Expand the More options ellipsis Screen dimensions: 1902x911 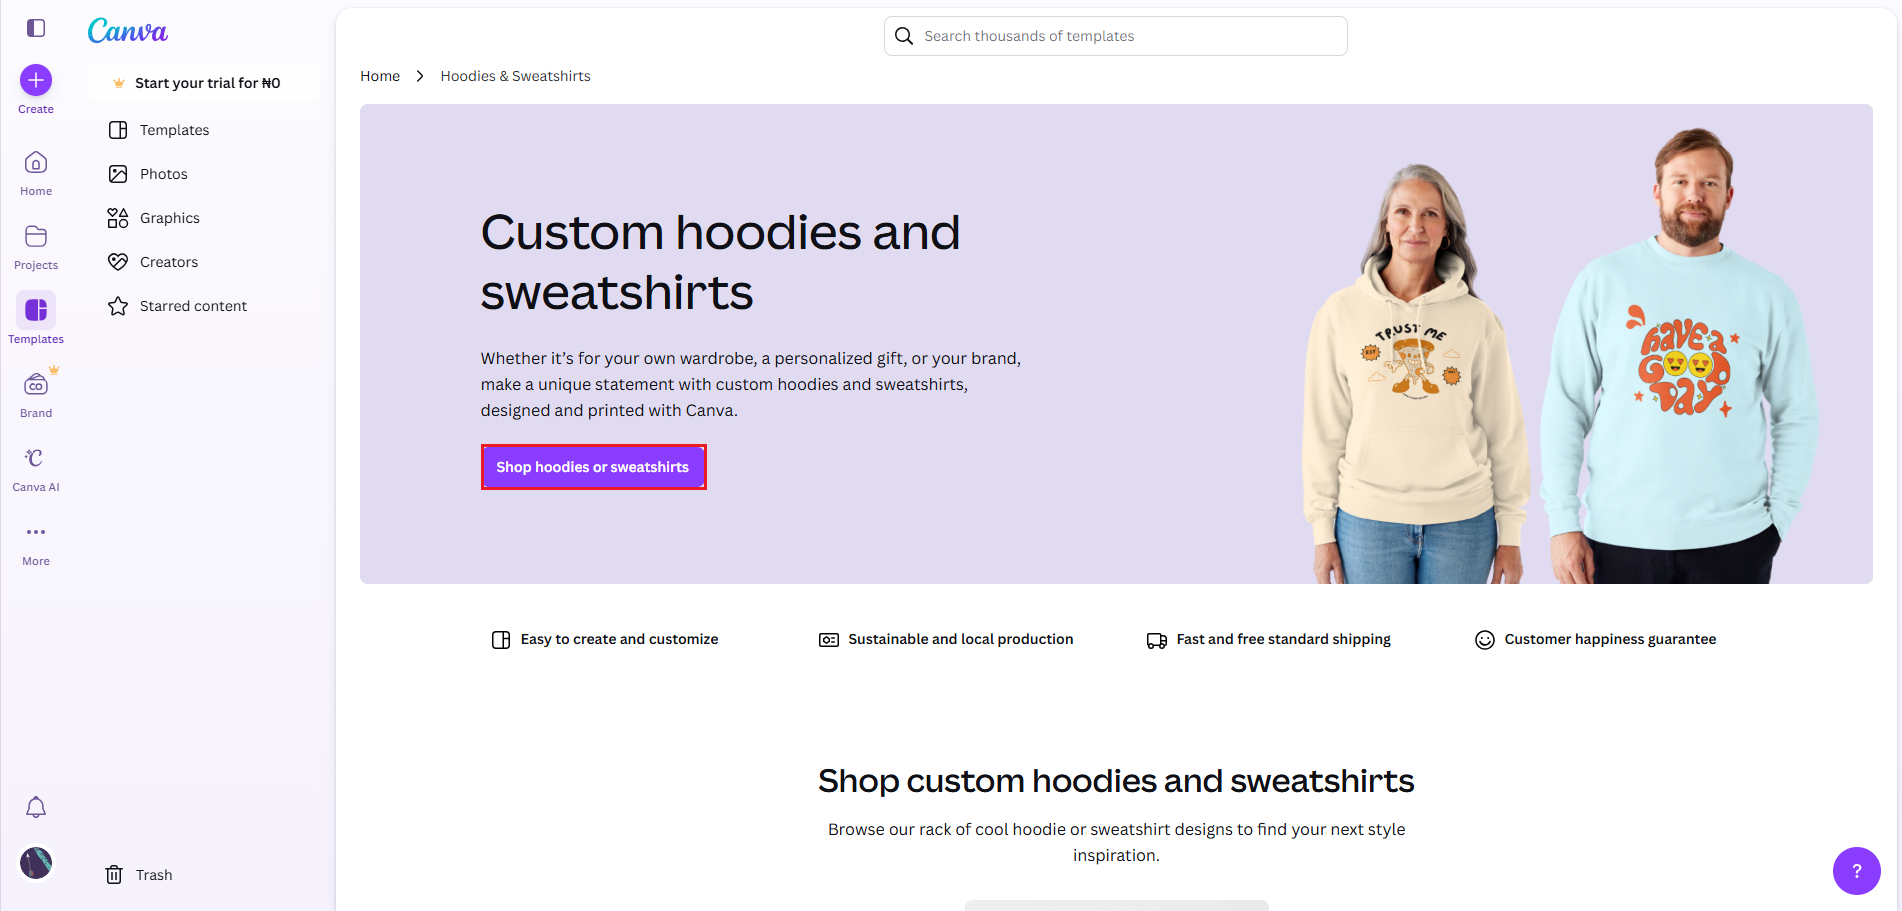[x=36, y=542]
